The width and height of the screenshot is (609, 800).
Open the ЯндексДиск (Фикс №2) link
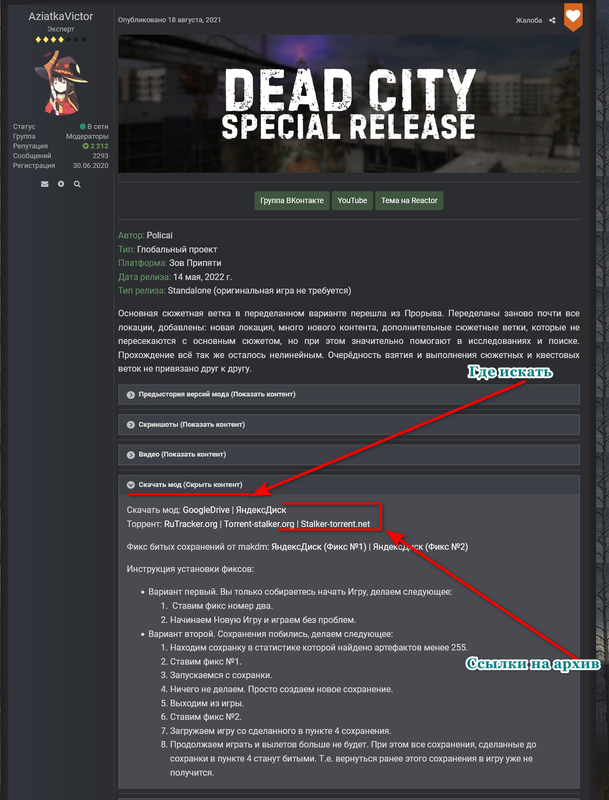pos(420,547)
